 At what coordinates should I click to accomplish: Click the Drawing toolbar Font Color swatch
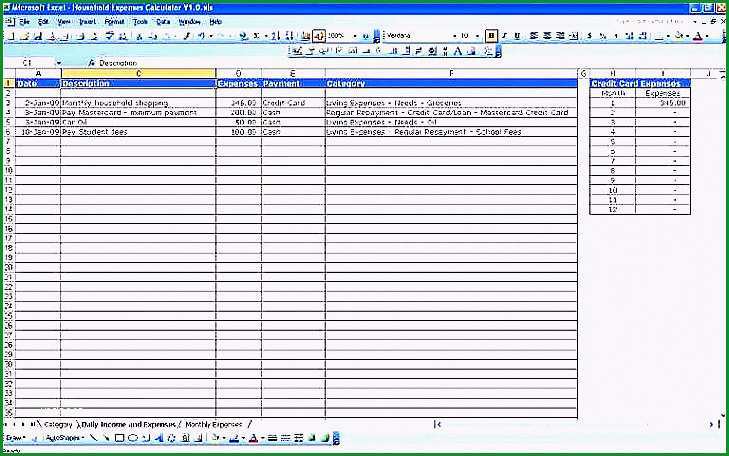coord(253,438)
